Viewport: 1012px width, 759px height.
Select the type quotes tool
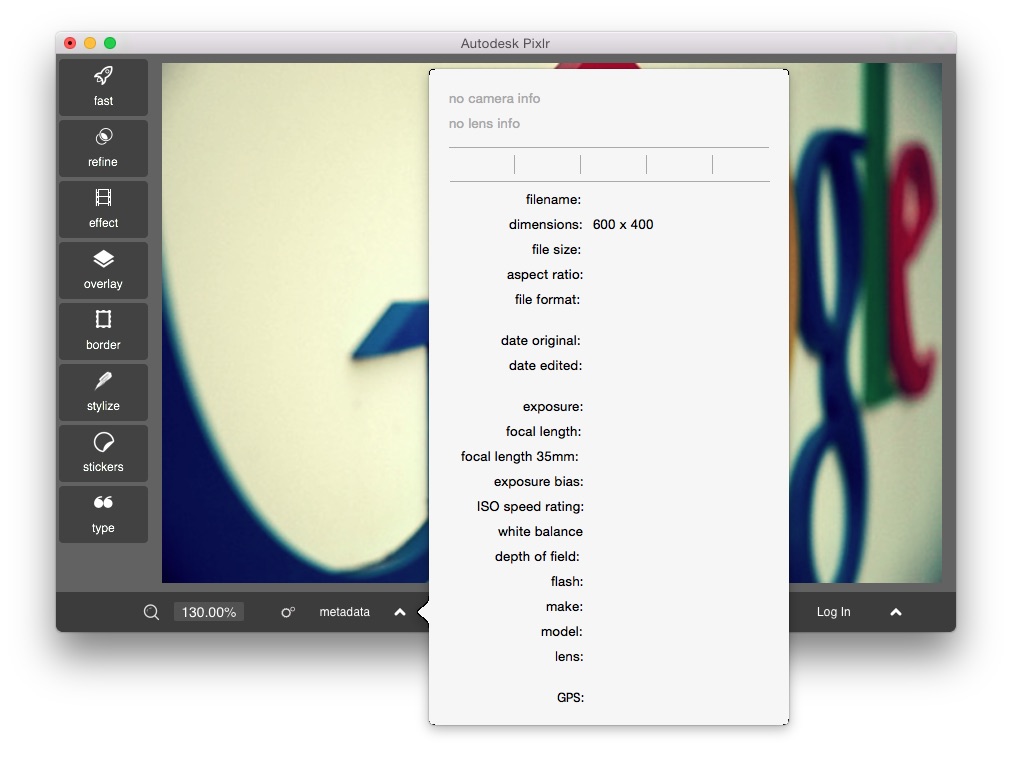click(x=103, y=514)
